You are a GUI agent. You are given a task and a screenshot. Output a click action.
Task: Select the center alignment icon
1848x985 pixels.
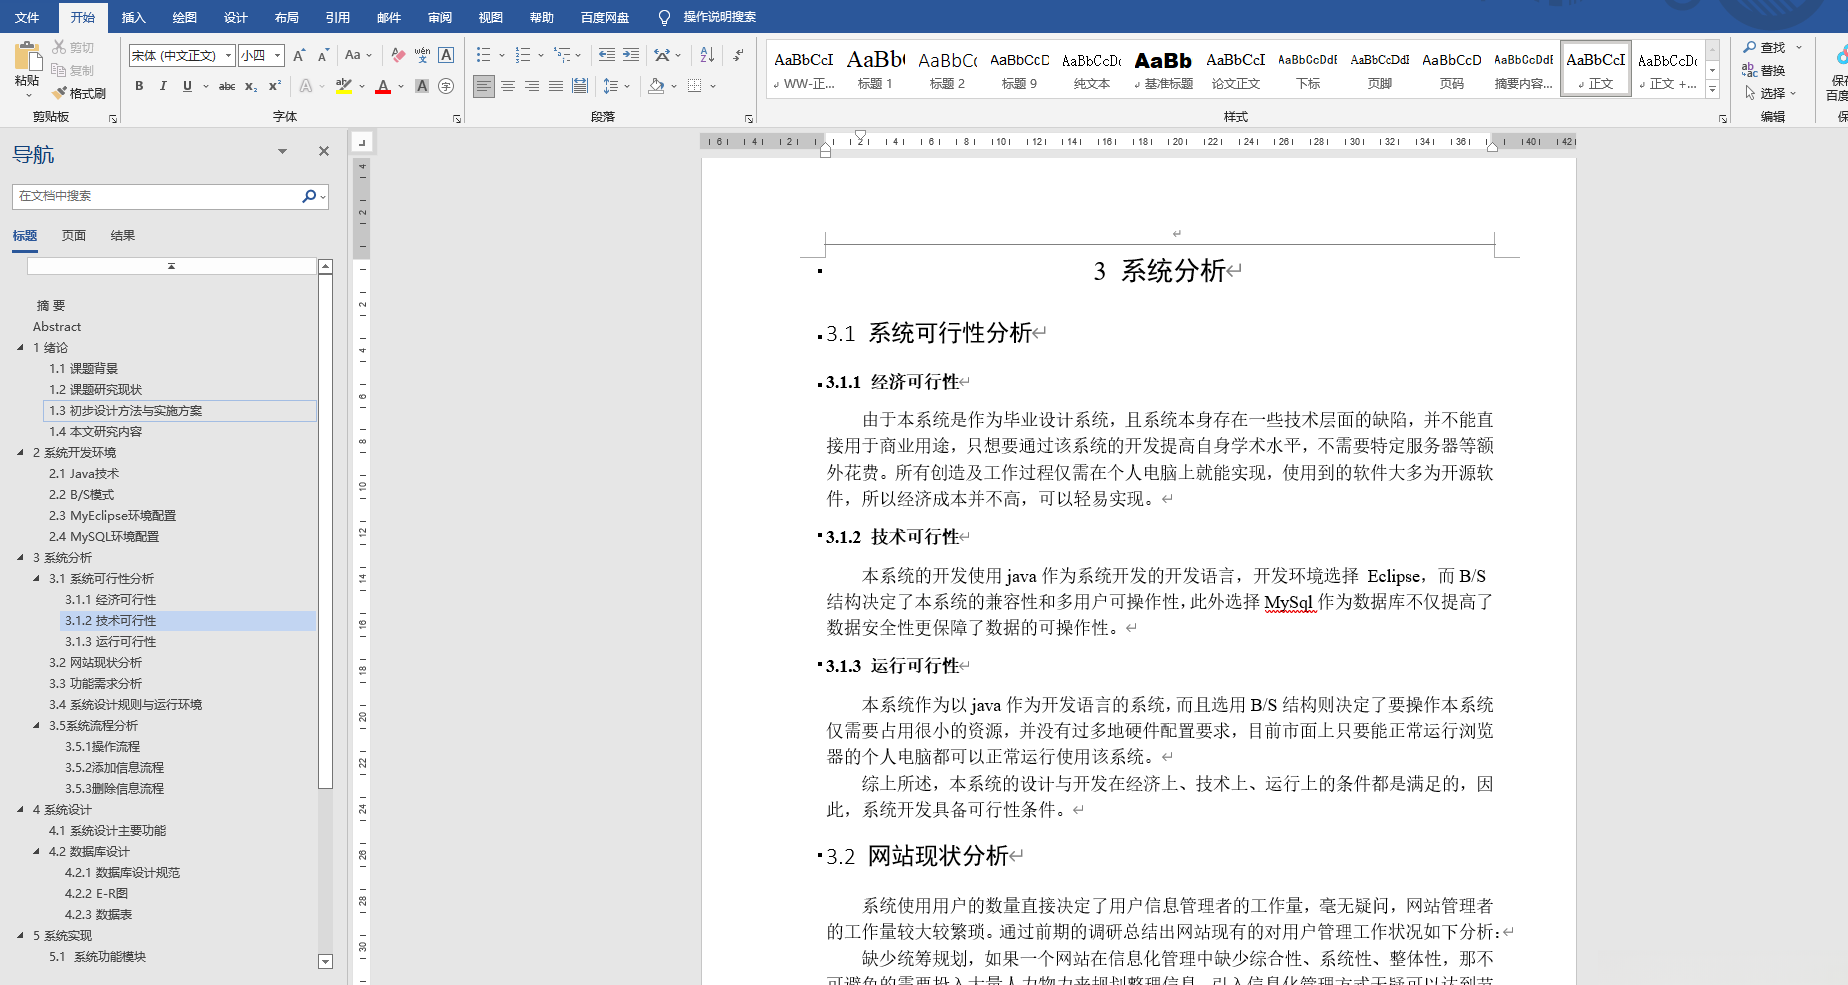coord(508,86)
